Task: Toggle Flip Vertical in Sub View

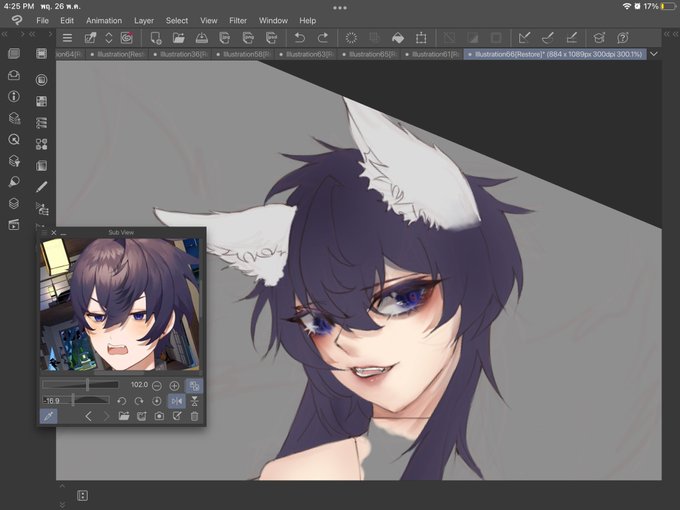Action: click(195, 401)
